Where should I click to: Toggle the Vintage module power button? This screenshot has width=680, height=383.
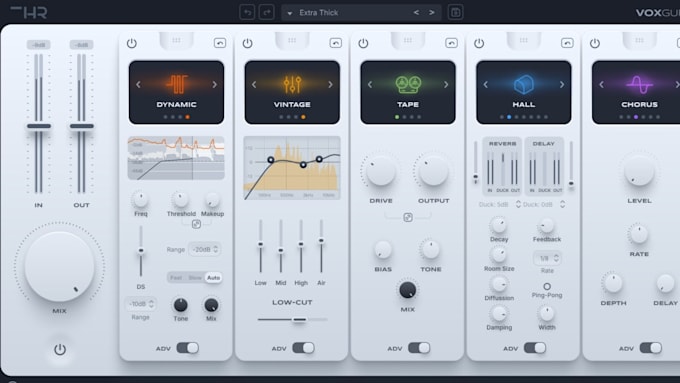pos(248,43)
